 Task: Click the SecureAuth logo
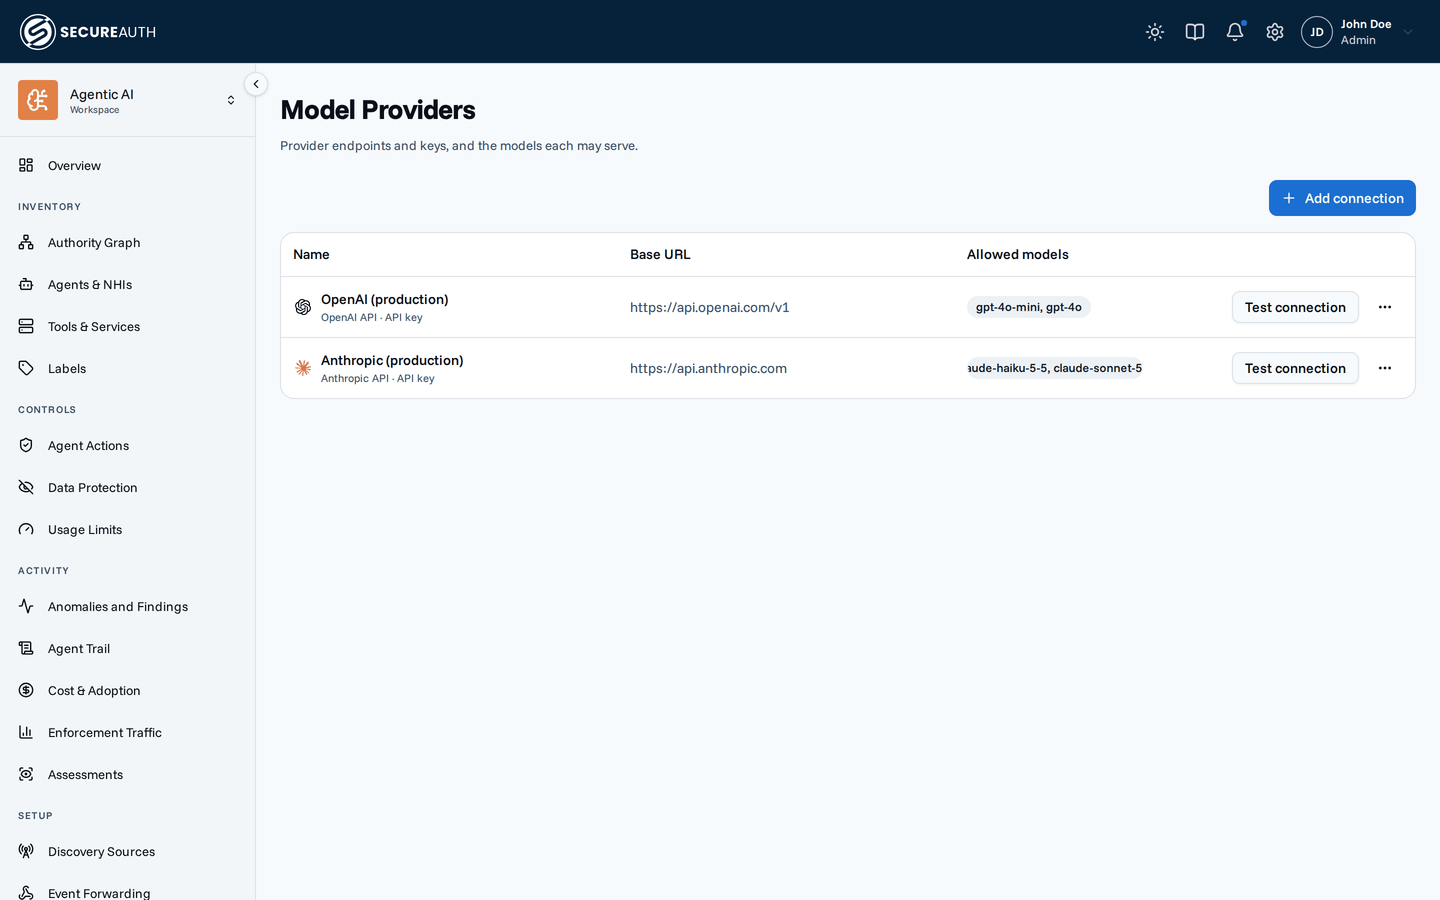(88, 32)
